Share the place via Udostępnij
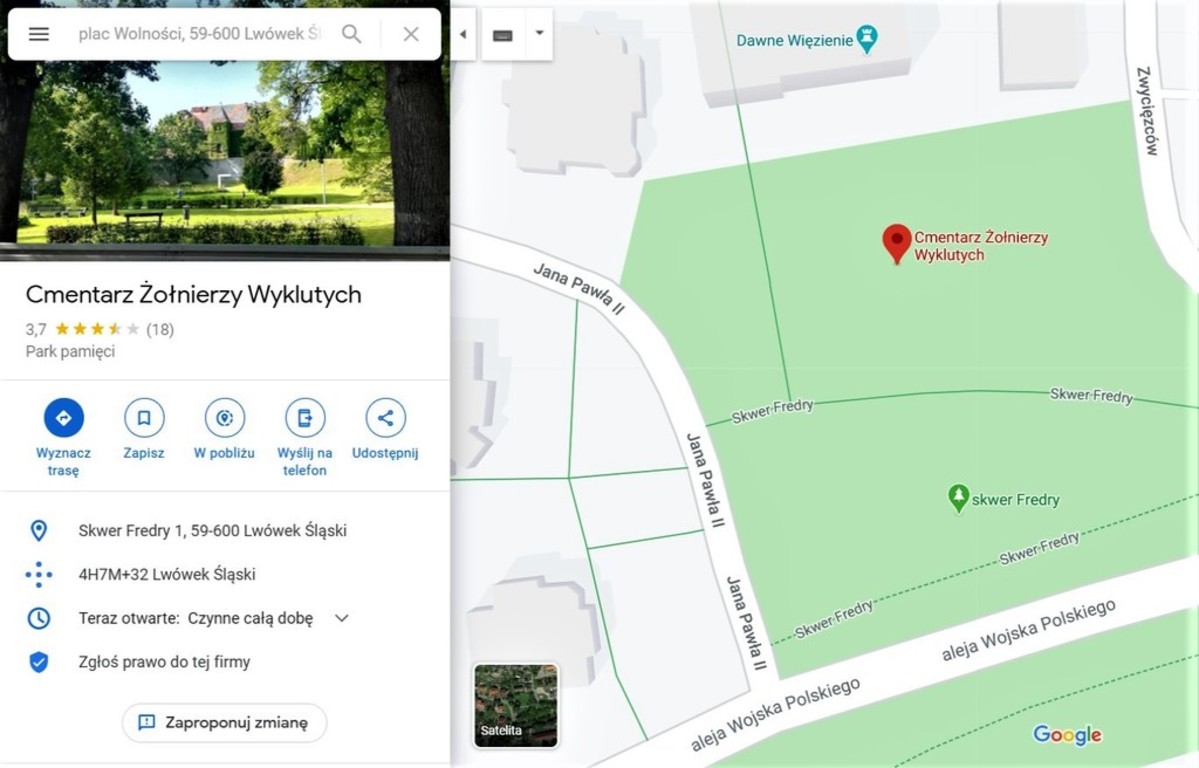Viewport: 1199px width, 768px height. click(385, 418)
